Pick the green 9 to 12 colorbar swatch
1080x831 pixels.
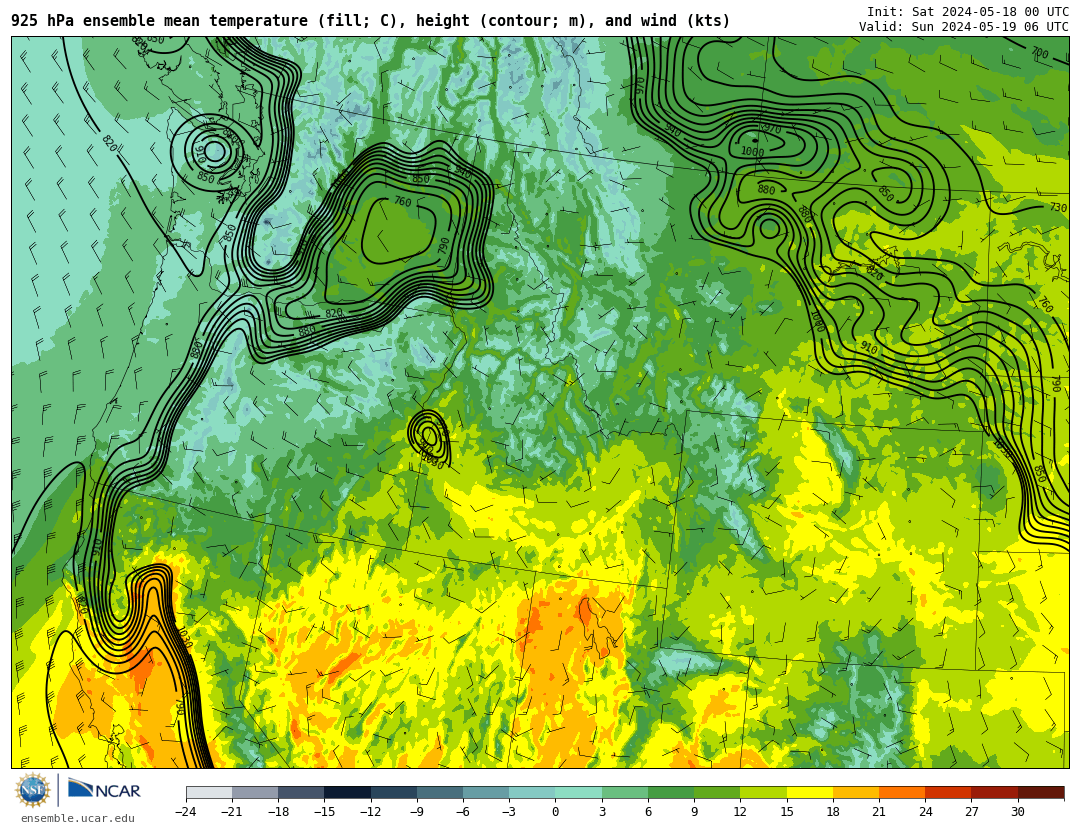tap(717, 792)
